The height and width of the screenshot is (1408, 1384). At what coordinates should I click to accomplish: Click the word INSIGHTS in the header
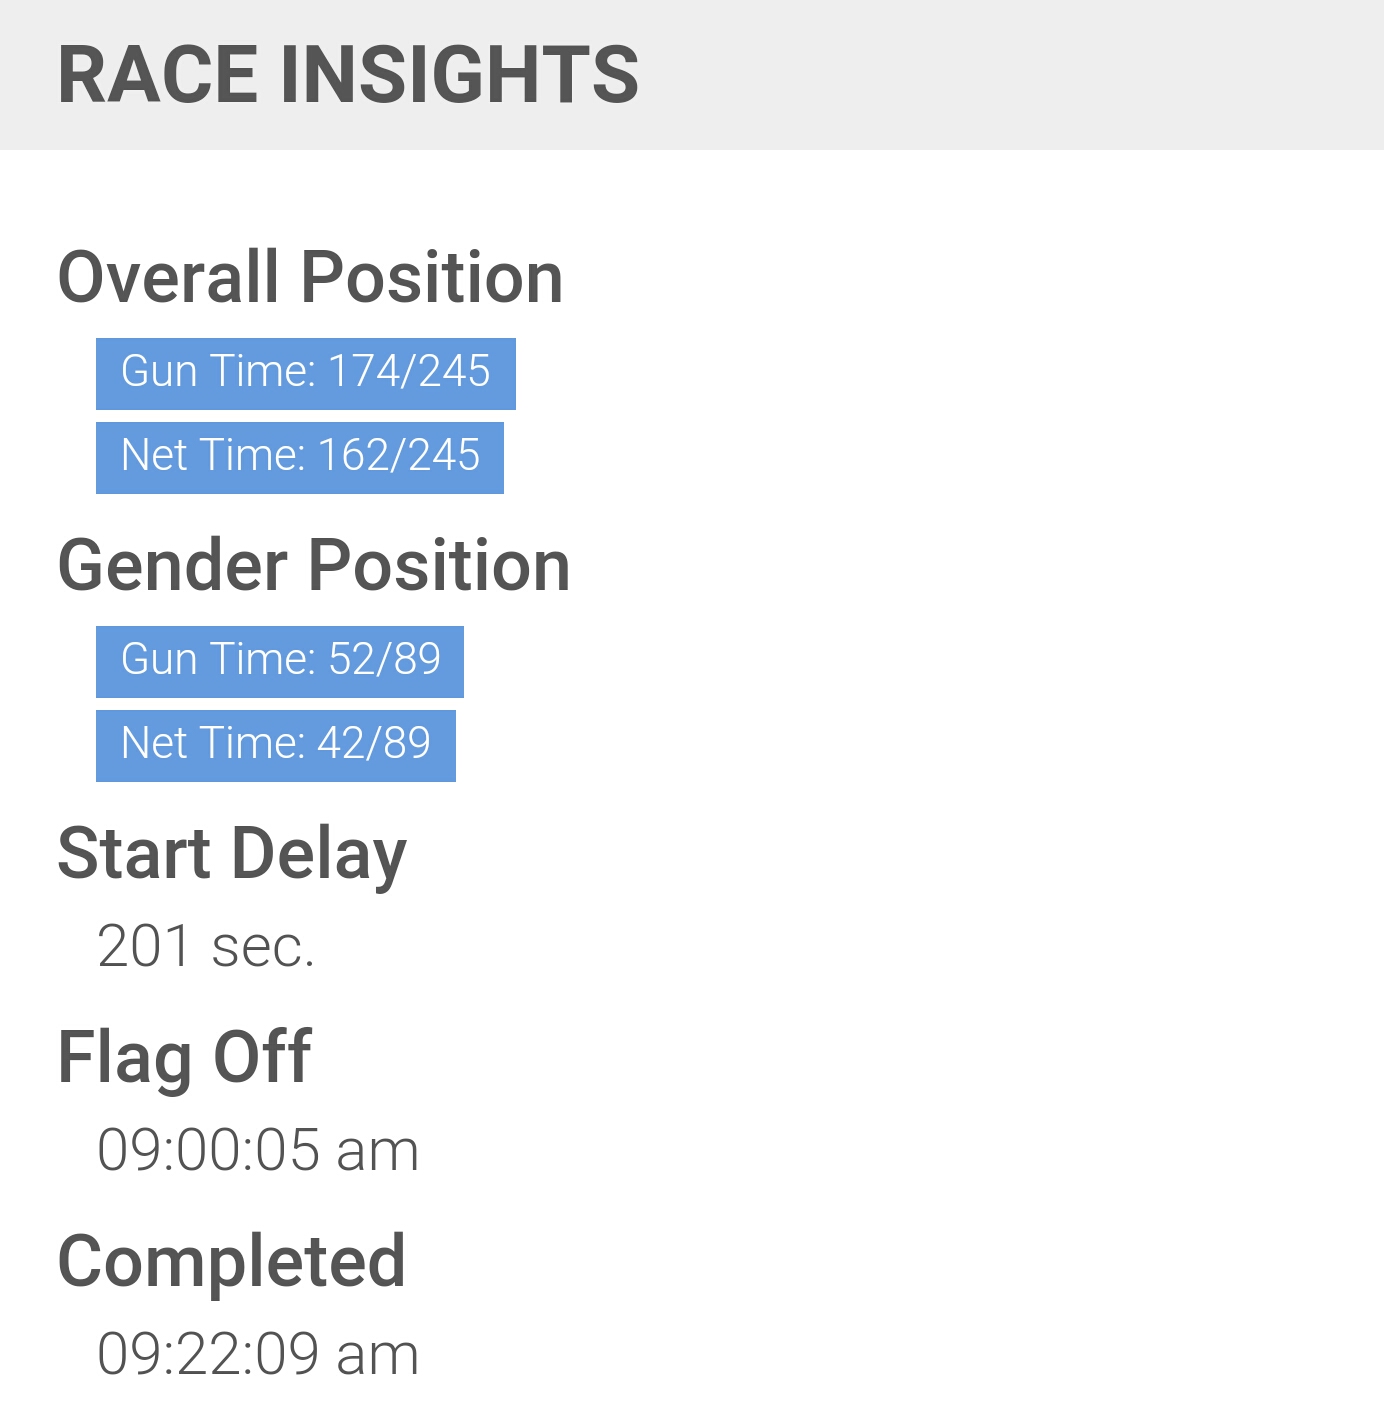click(459, 75)
